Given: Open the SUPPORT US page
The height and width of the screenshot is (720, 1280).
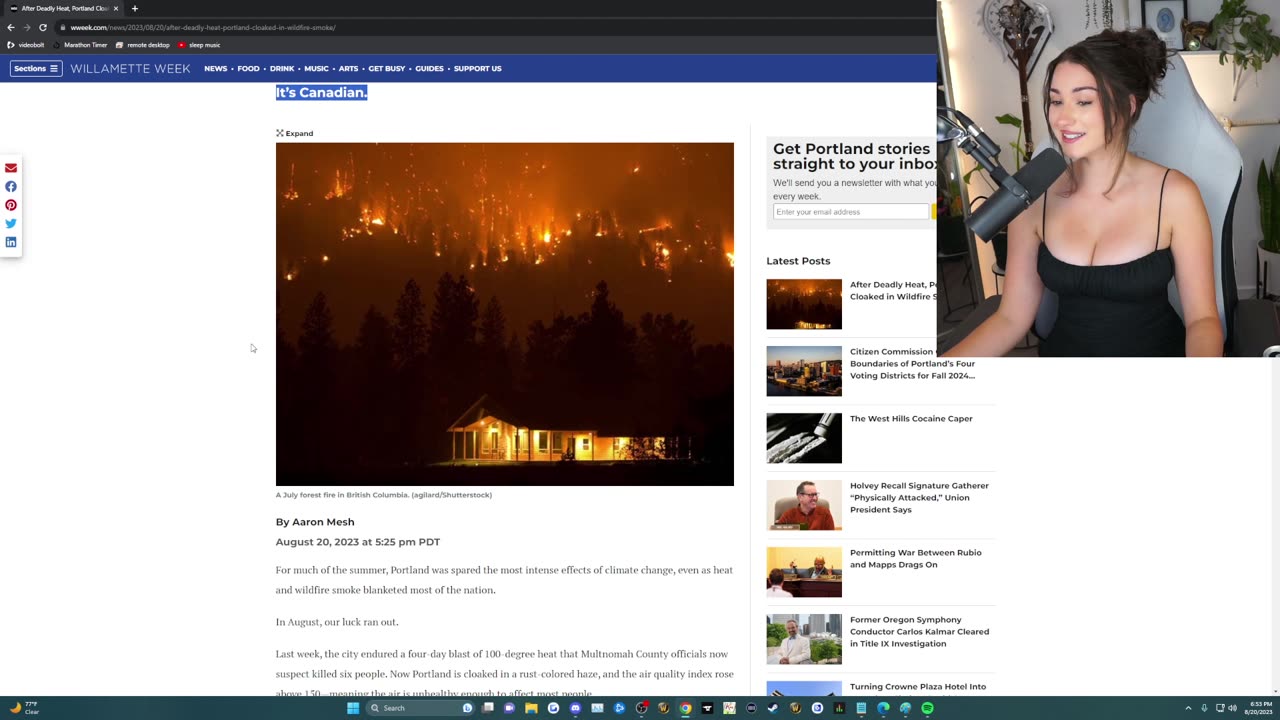Looking at the screenshot, I should point(477,68).
